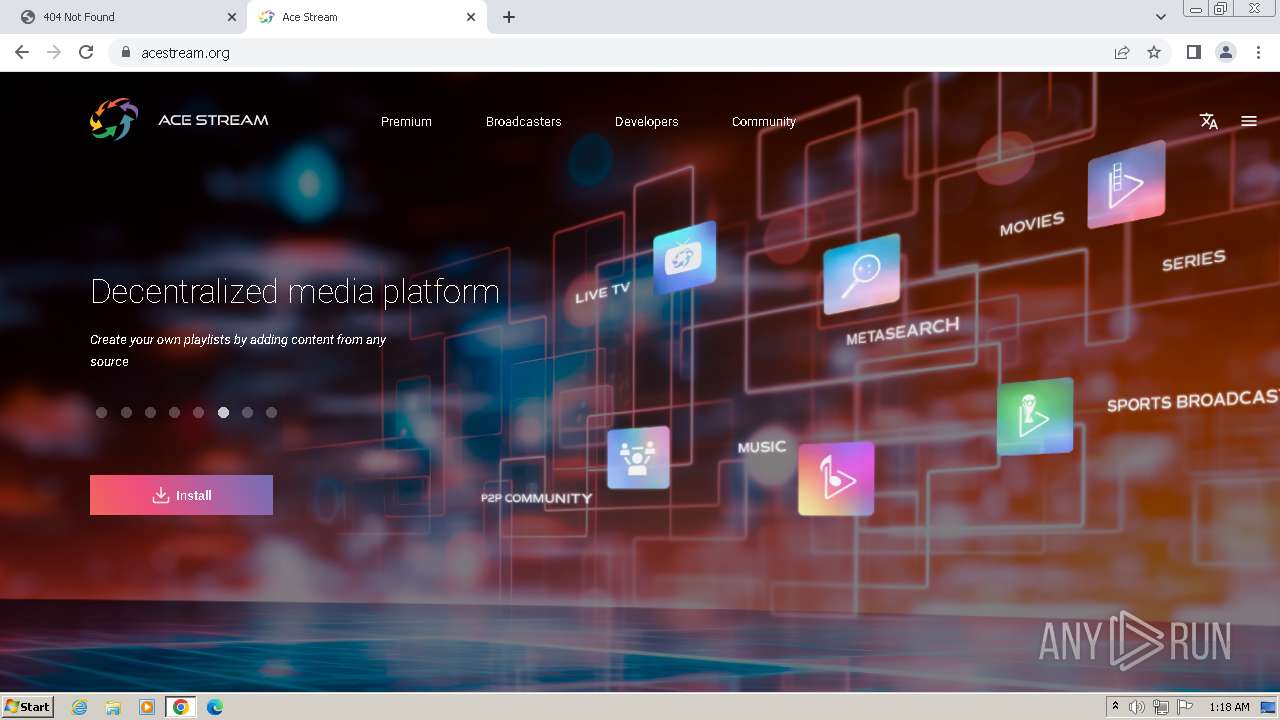Open Chrome three-dot menu
1280x720 pixels.
(1258, 52)
